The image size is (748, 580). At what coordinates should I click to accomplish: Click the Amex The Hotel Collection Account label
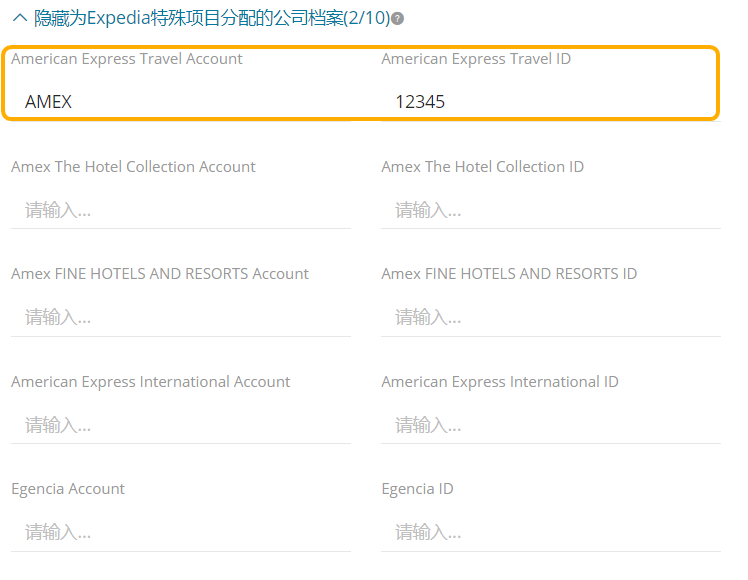tap(134, 166)
